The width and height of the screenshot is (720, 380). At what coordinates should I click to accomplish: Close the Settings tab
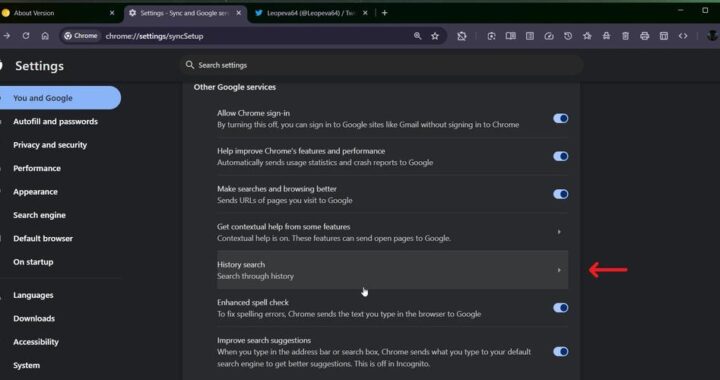[239, 13]
